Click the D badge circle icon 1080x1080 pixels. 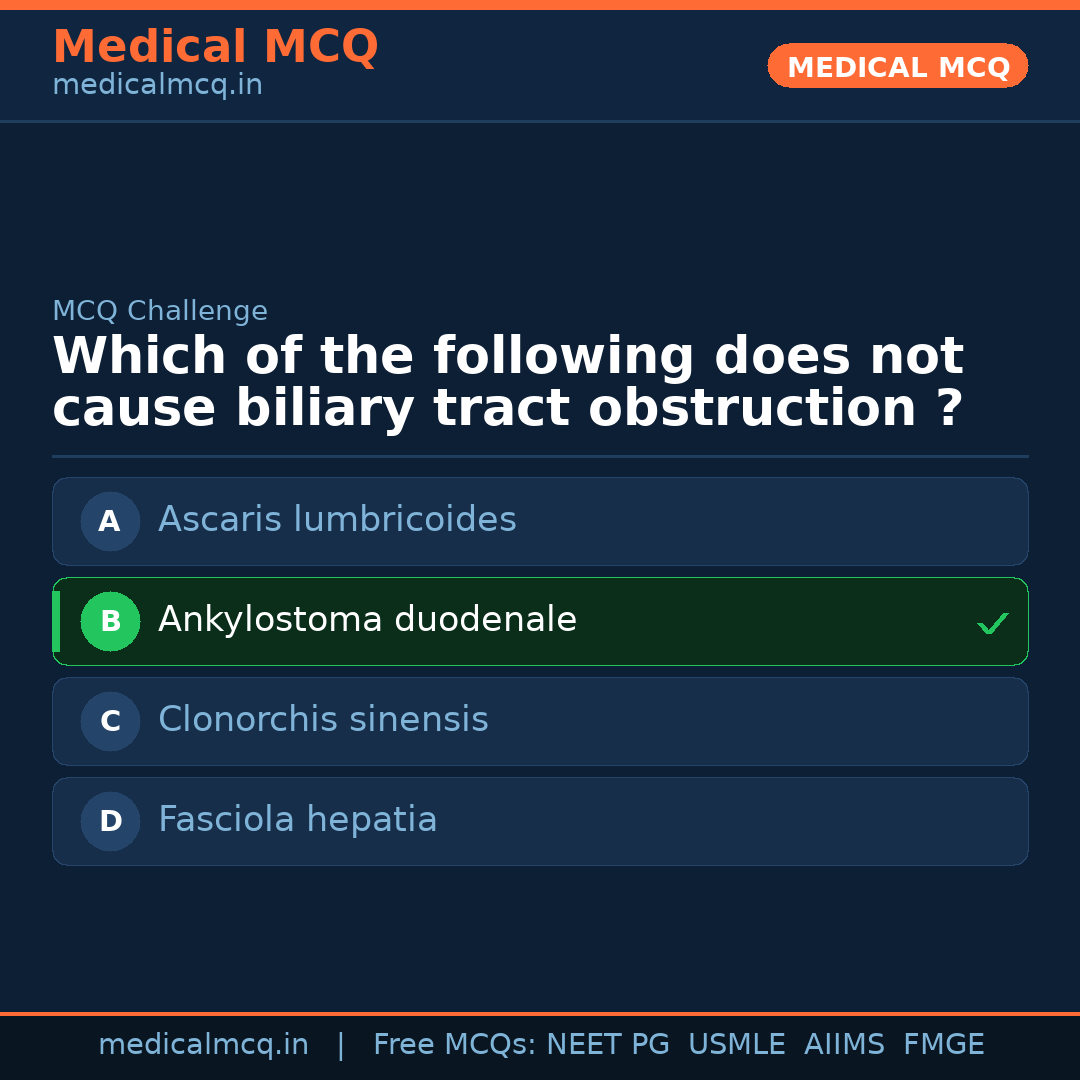[x=110, y=821]
